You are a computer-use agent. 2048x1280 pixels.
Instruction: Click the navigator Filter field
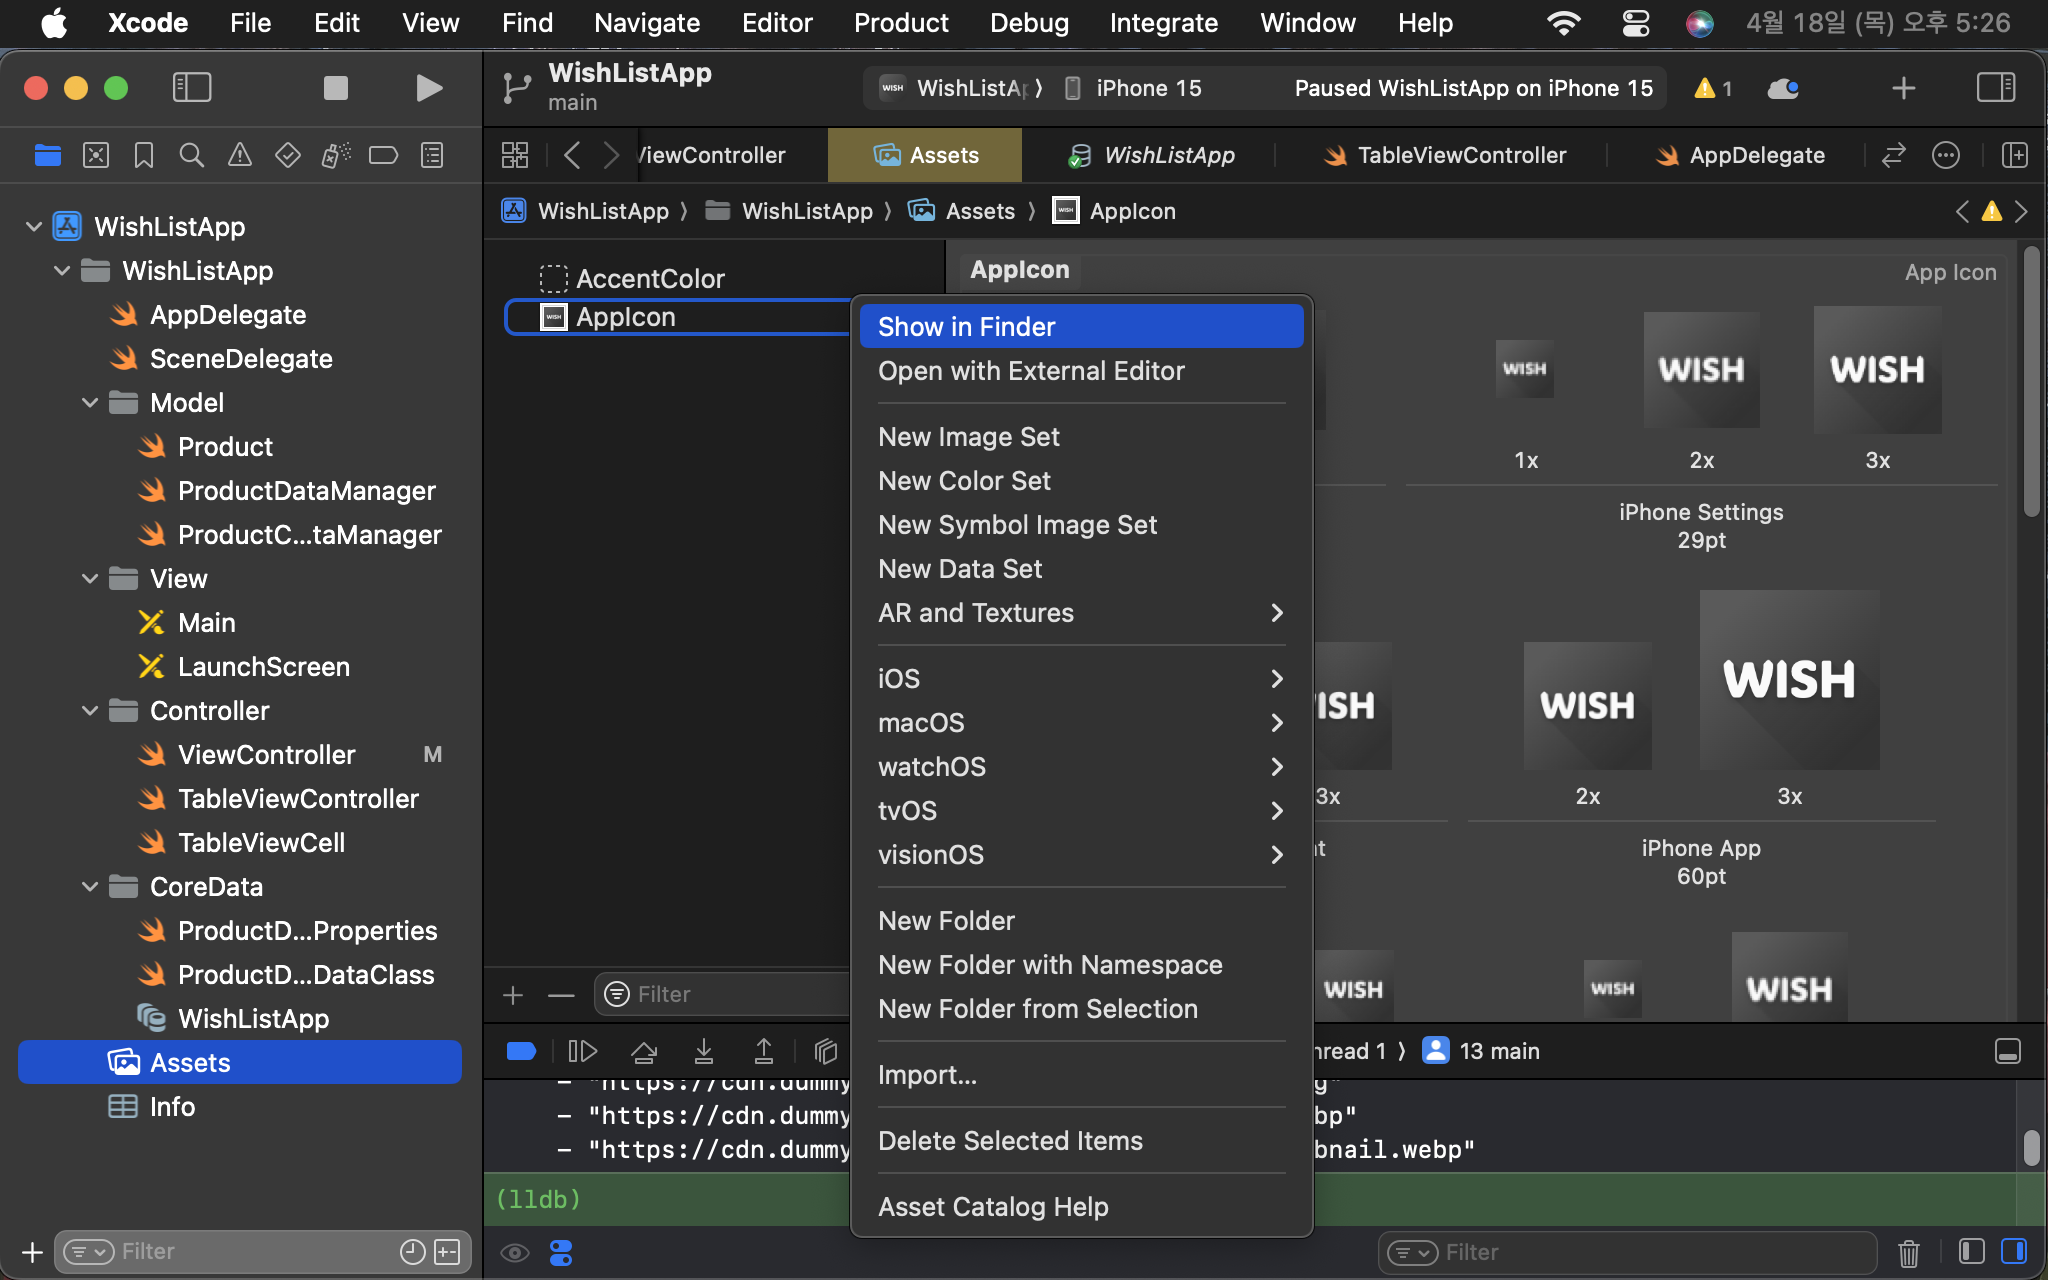[262, 1252]
